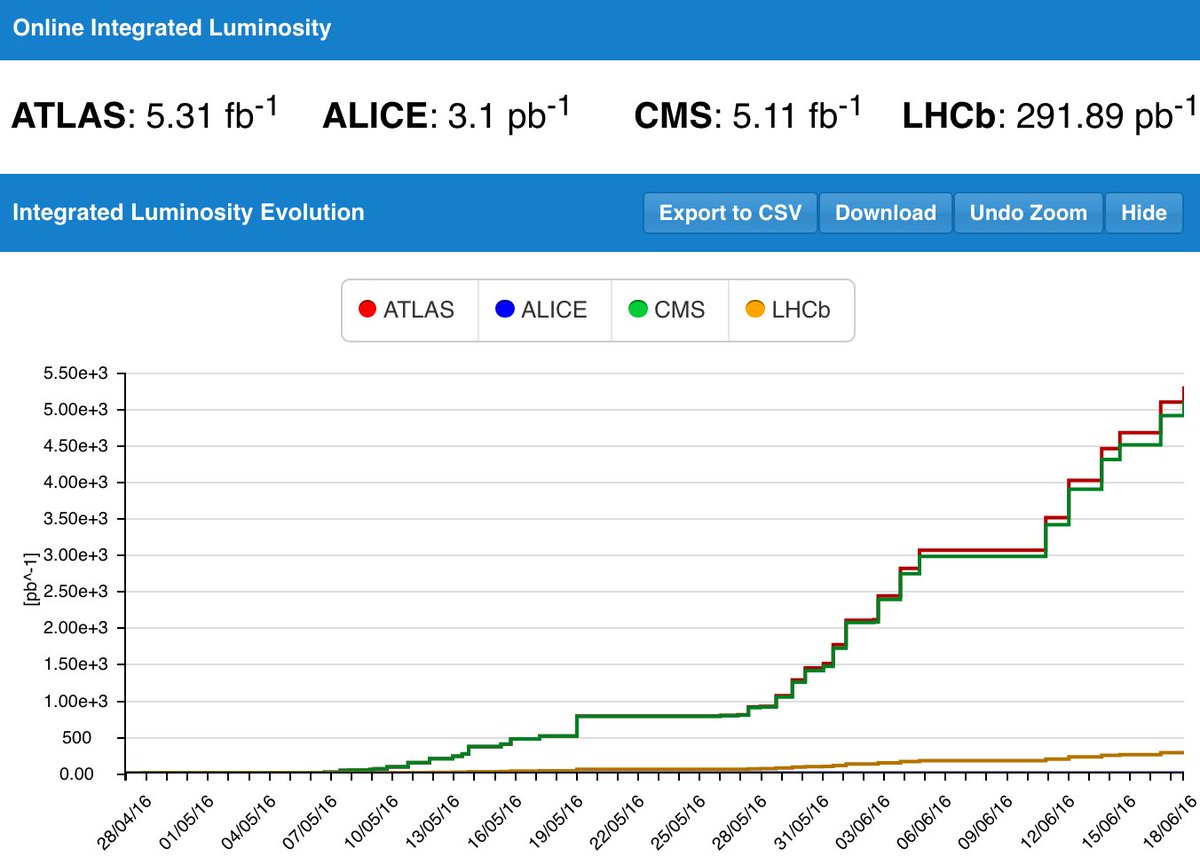The width and height of the screenshot is (1200, 864).
Task: Click the LHCb 291.89 pb-1 value
Action: point(1049,114)
